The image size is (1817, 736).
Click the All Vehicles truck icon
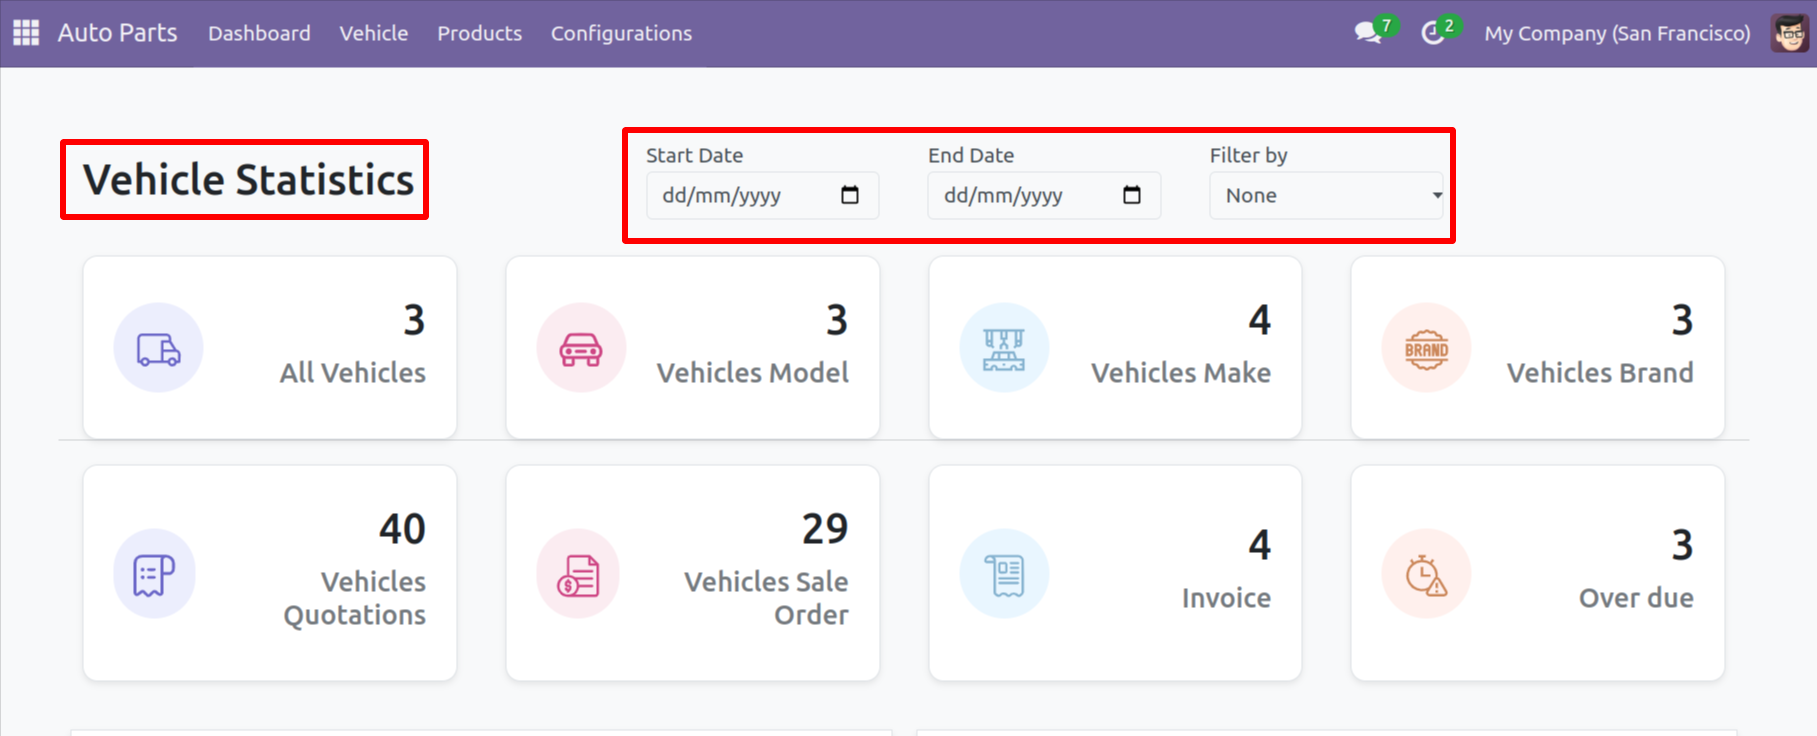(158, 348)
